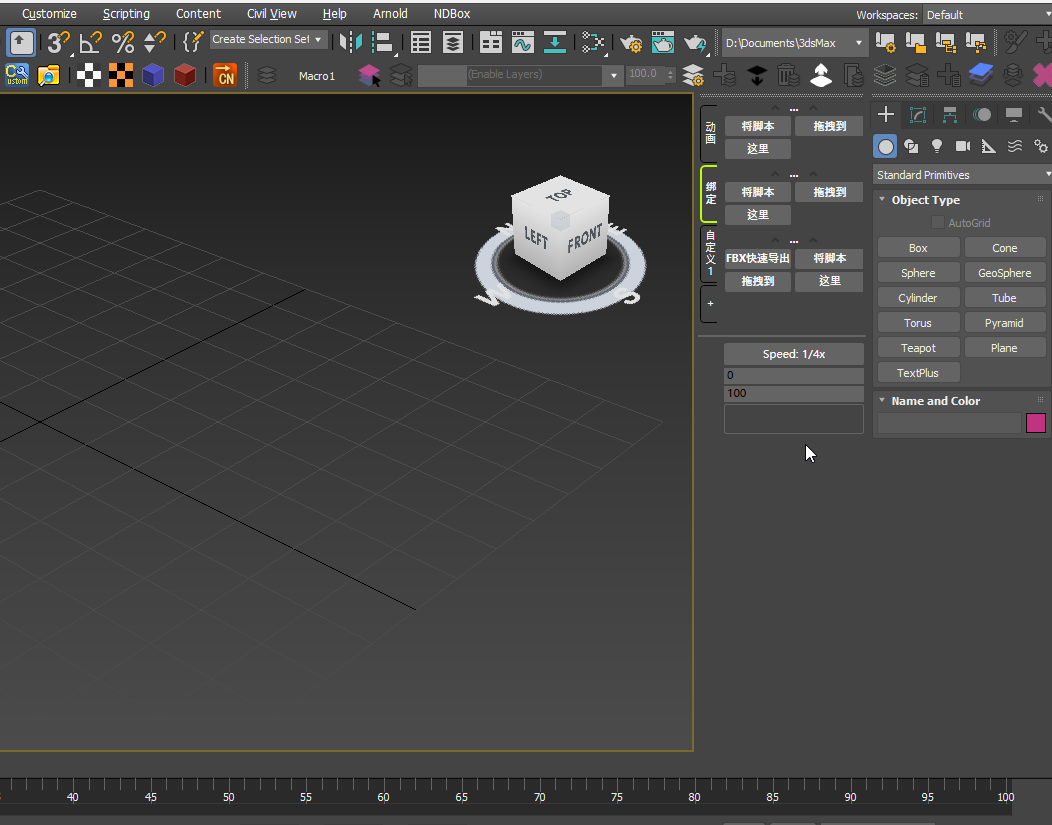Collapse the Object Type rollout
The image size is (1052, 825).
(x=882, y=200)
